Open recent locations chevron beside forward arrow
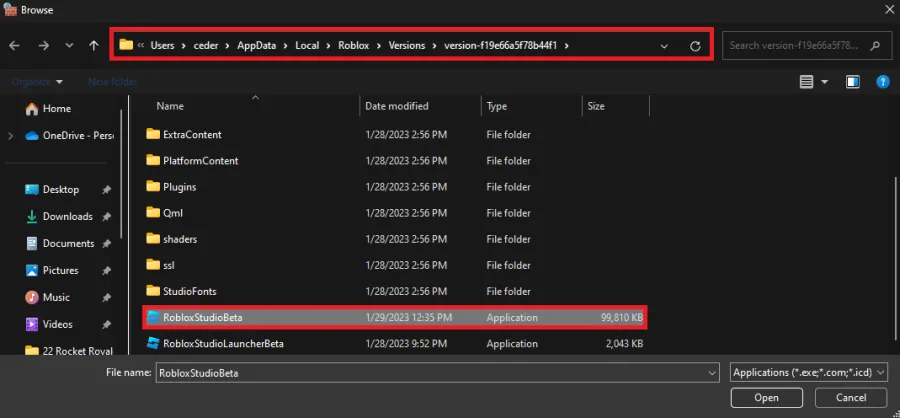The width and height of the screenshot is (900, 418). point(69,46)
